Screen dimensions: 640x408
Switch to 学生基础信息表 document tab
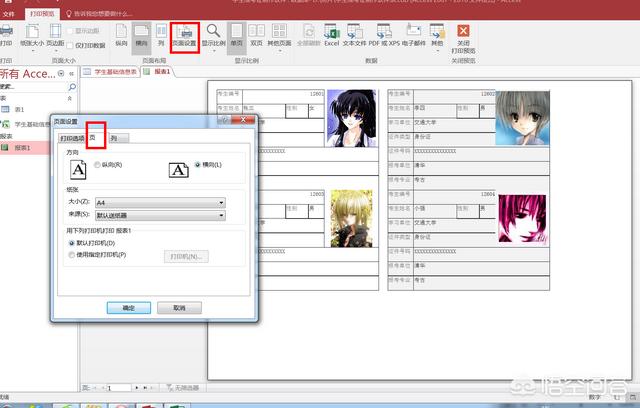tap(110, 72)
